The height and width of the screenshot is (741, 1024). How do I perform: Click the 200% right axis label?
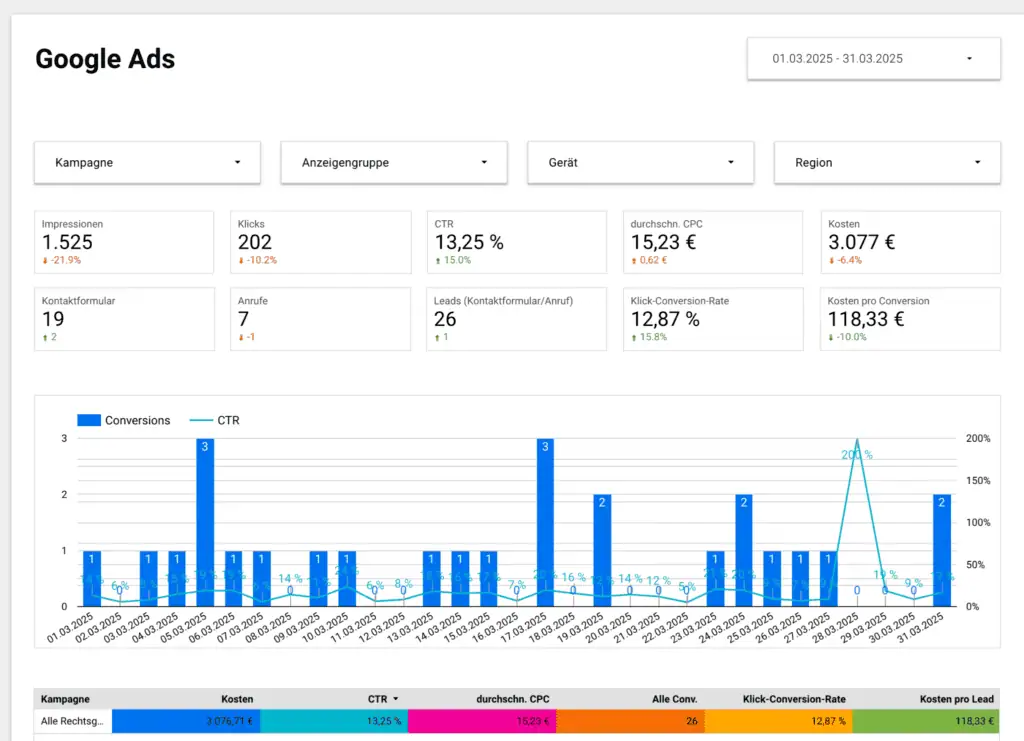pos(978,439)
